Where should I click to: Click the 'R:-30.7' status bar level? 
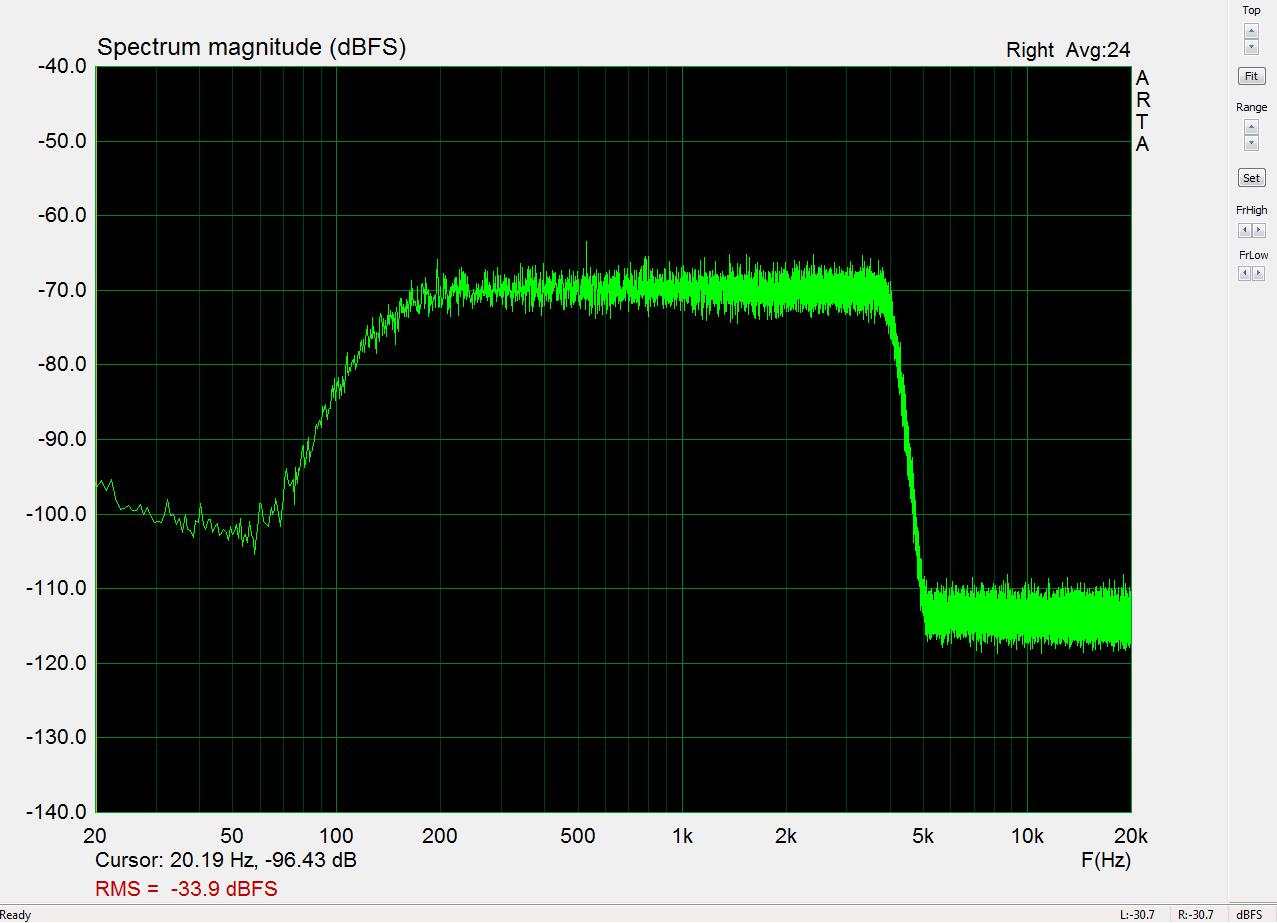point(1195,914)
